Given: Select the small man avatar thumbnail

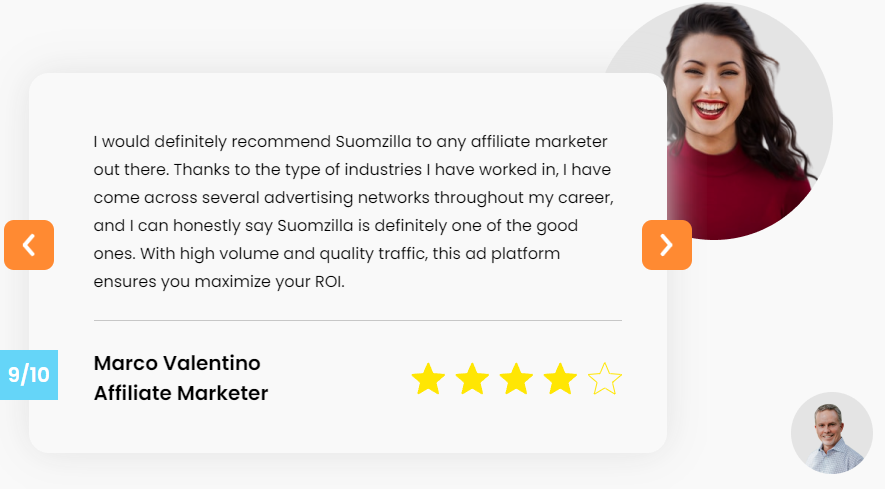Looking at the screenshot, I should click(831, 432).
